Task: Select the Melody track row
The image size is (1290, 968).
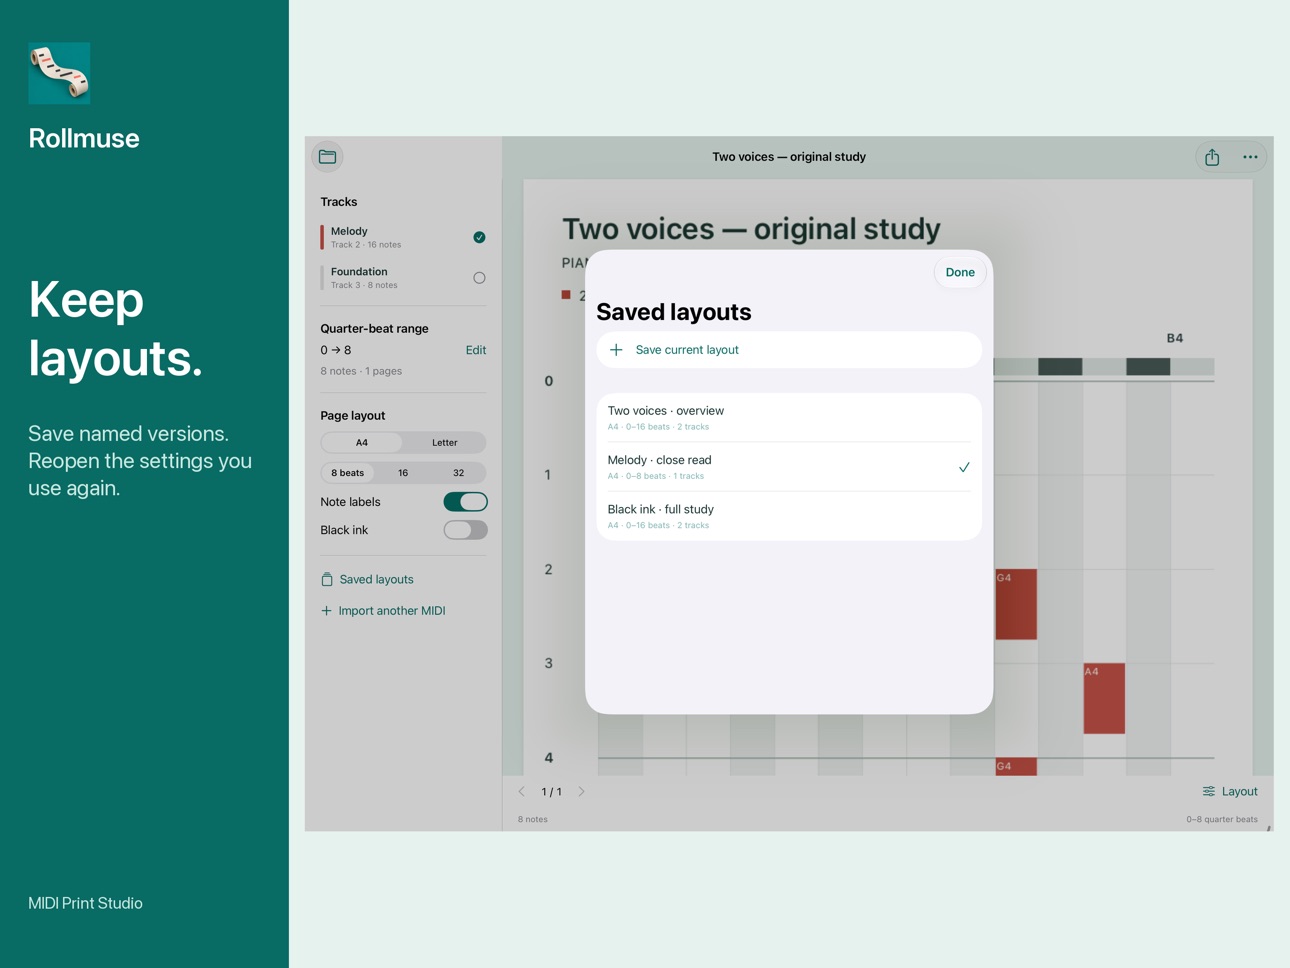Action: [403, 237]
